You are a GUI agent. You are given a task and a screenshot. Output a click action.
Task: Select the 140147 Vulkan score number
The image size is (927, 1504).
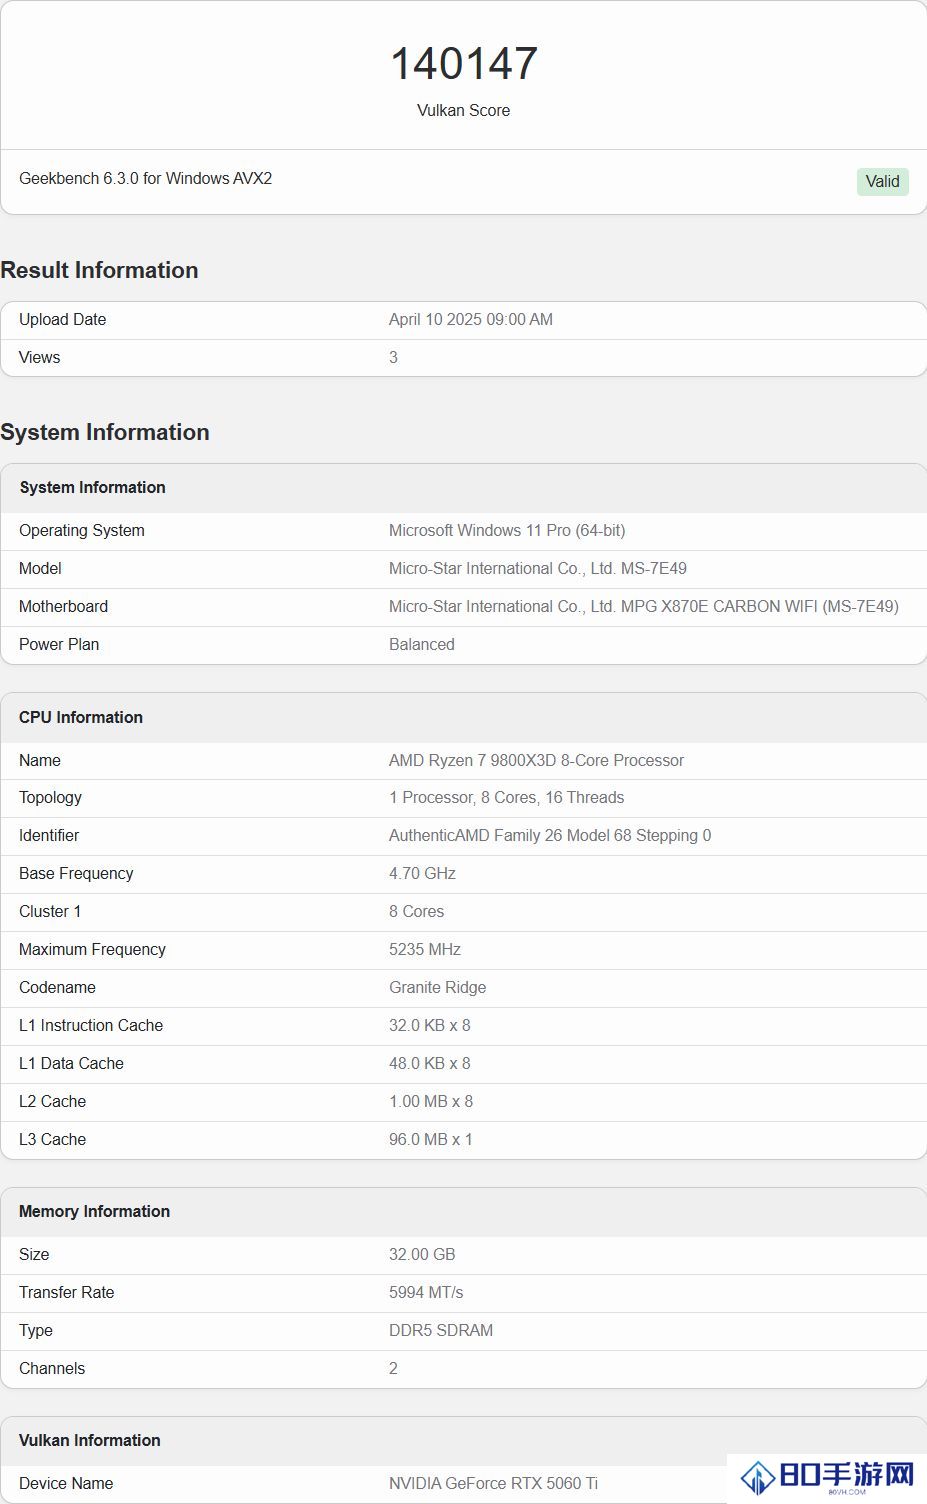(x=464, y=63)
